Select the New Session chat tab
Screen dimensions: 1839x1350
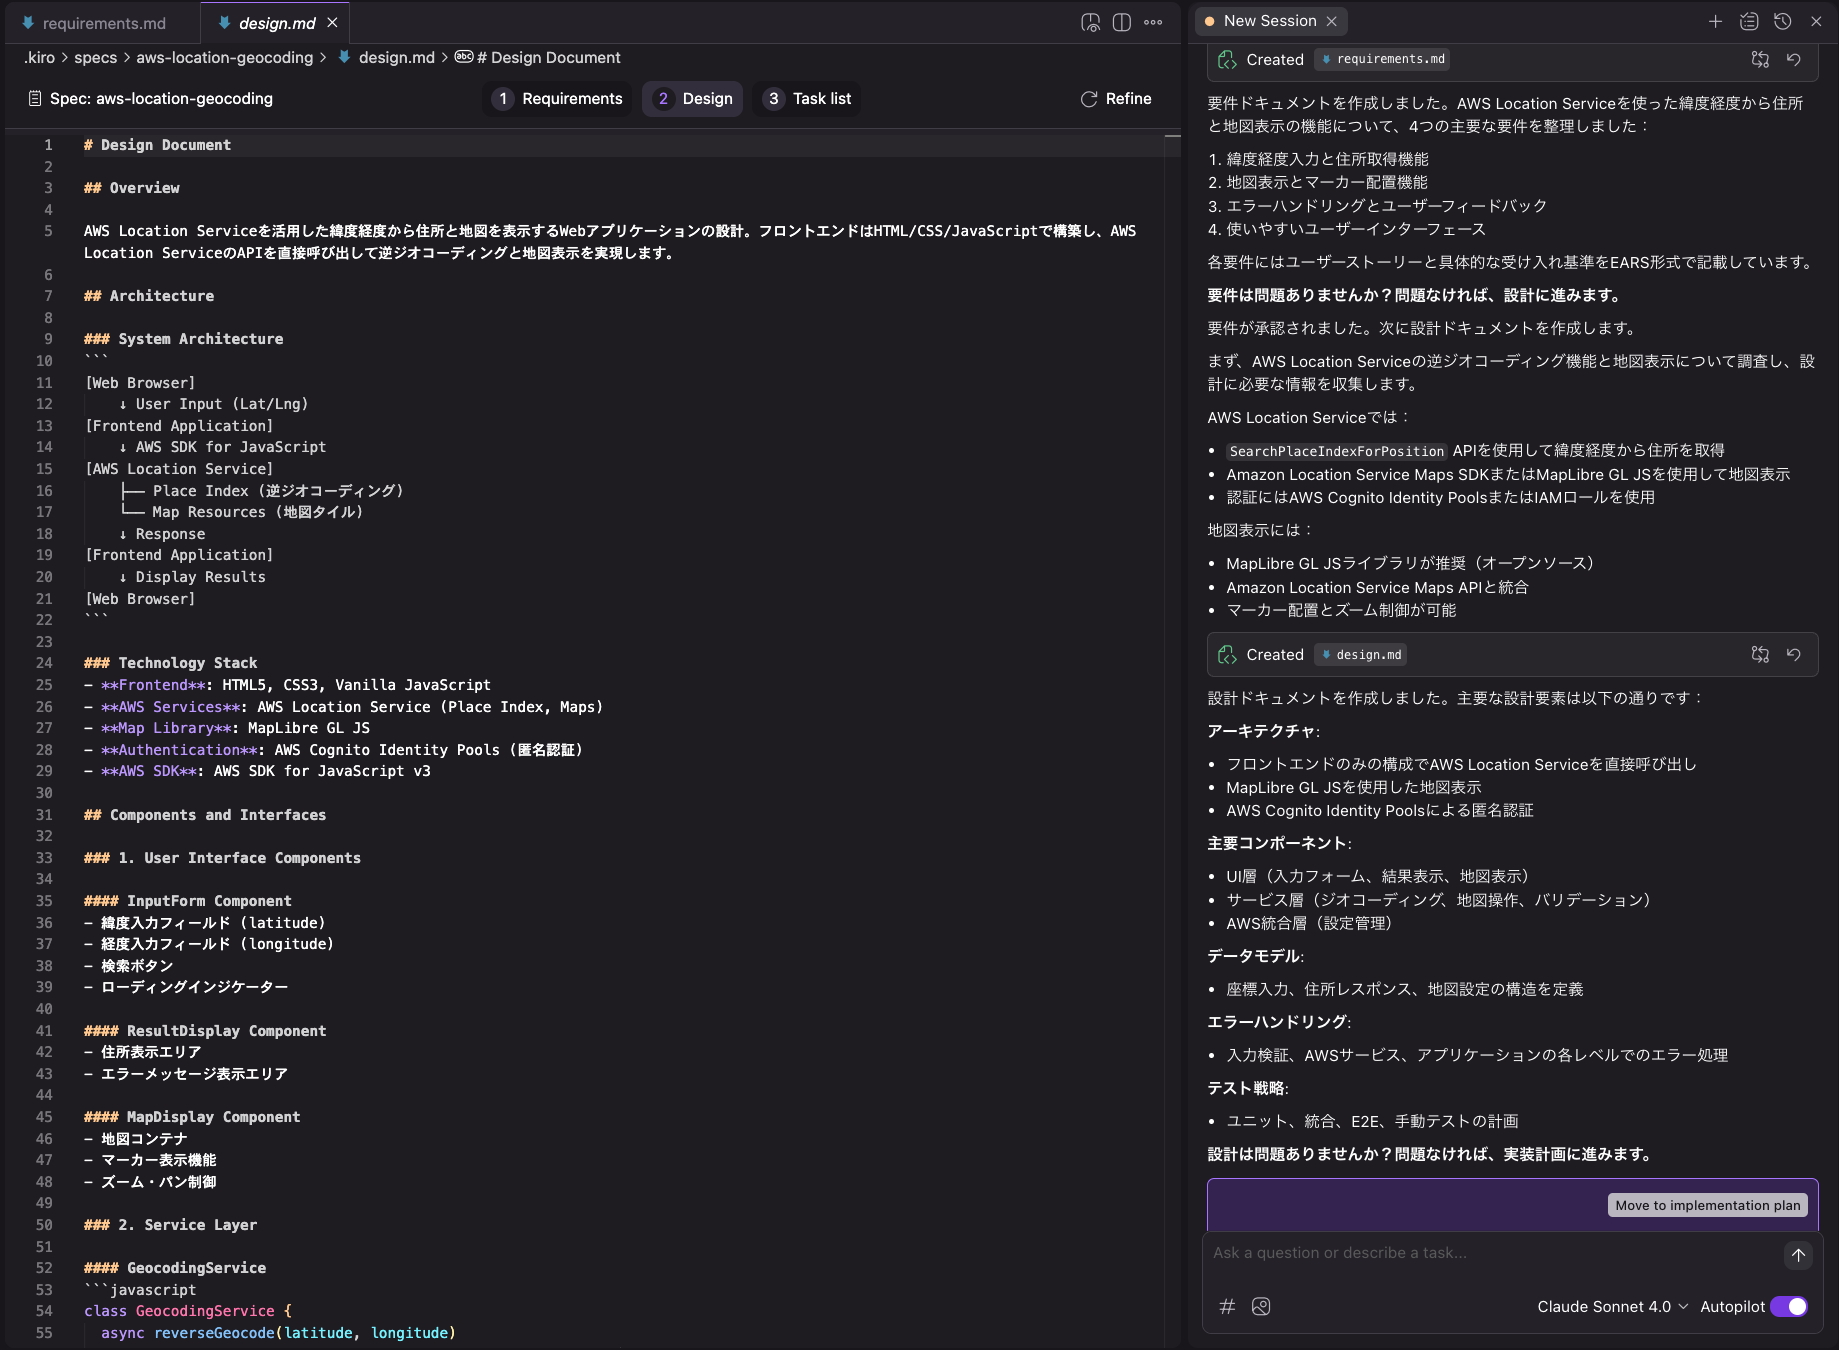tap(1269, 21)
